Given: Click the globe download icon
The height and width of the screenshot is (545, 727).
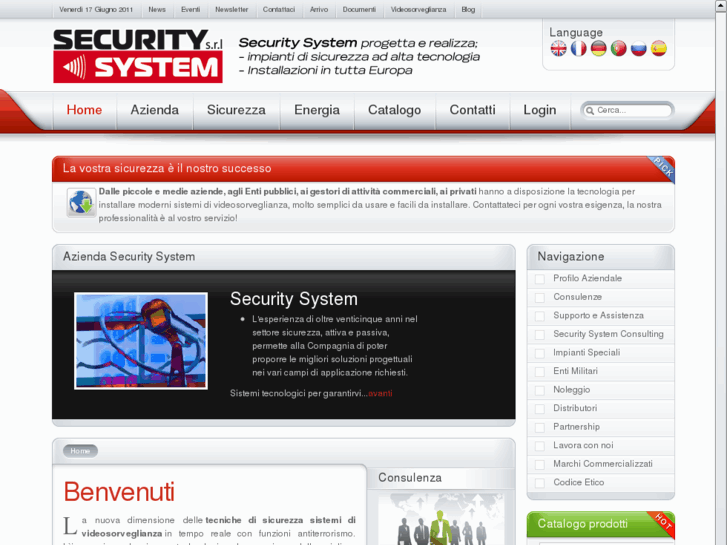Looking at the screenshot, I should click(81, 203).
